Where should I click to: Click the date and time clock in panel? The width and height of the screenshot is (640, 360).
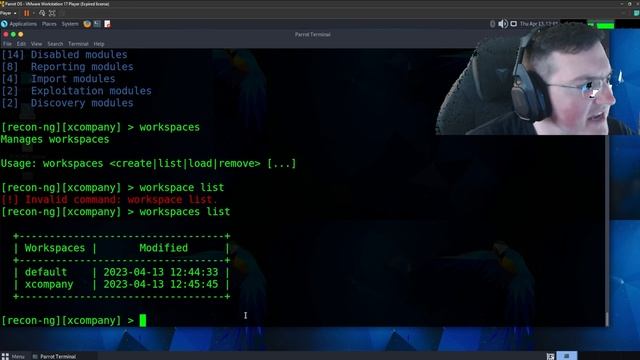point(539,24)
